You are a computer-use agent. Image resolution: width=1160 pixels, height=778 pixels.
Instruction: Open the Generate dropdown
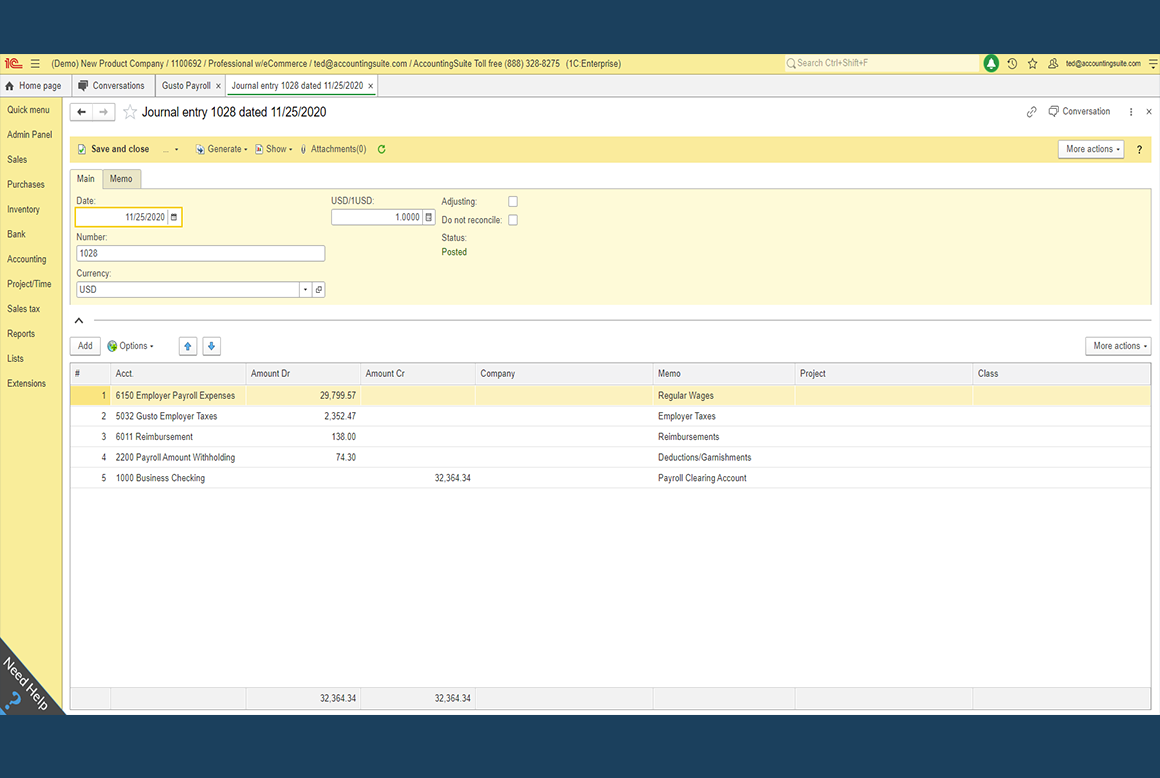coord(221,149)
